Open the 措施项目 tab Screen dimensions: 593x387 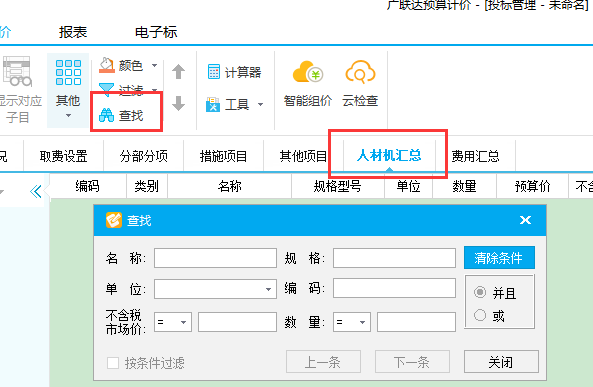224,156
